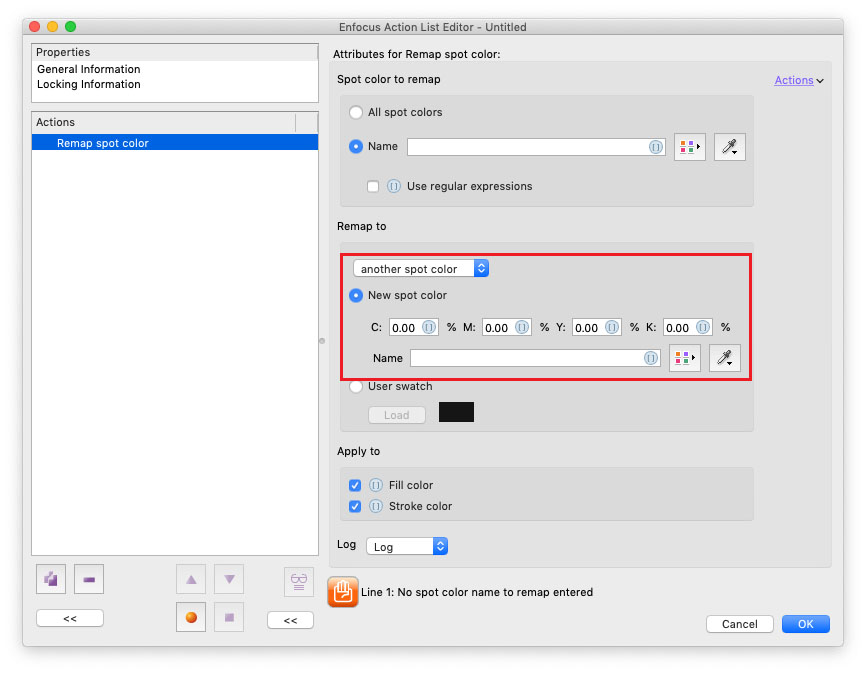Pick eyedropper beside new spot color Name
The height and width of the screenshot is (673, 866).
(725, 358)
